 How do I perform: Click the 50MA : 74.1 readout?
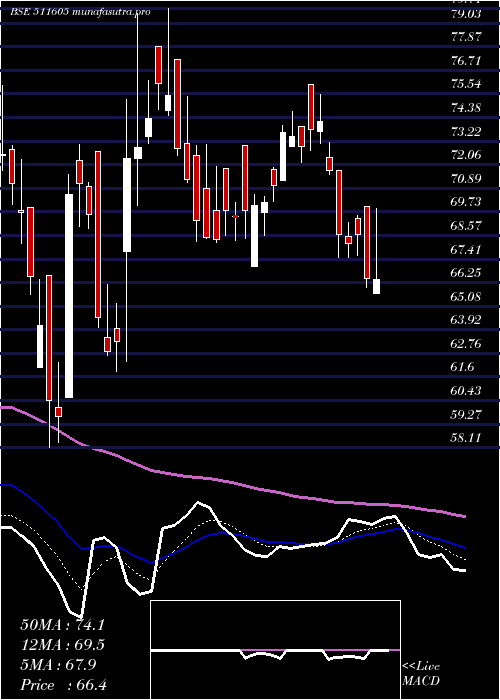63,625
